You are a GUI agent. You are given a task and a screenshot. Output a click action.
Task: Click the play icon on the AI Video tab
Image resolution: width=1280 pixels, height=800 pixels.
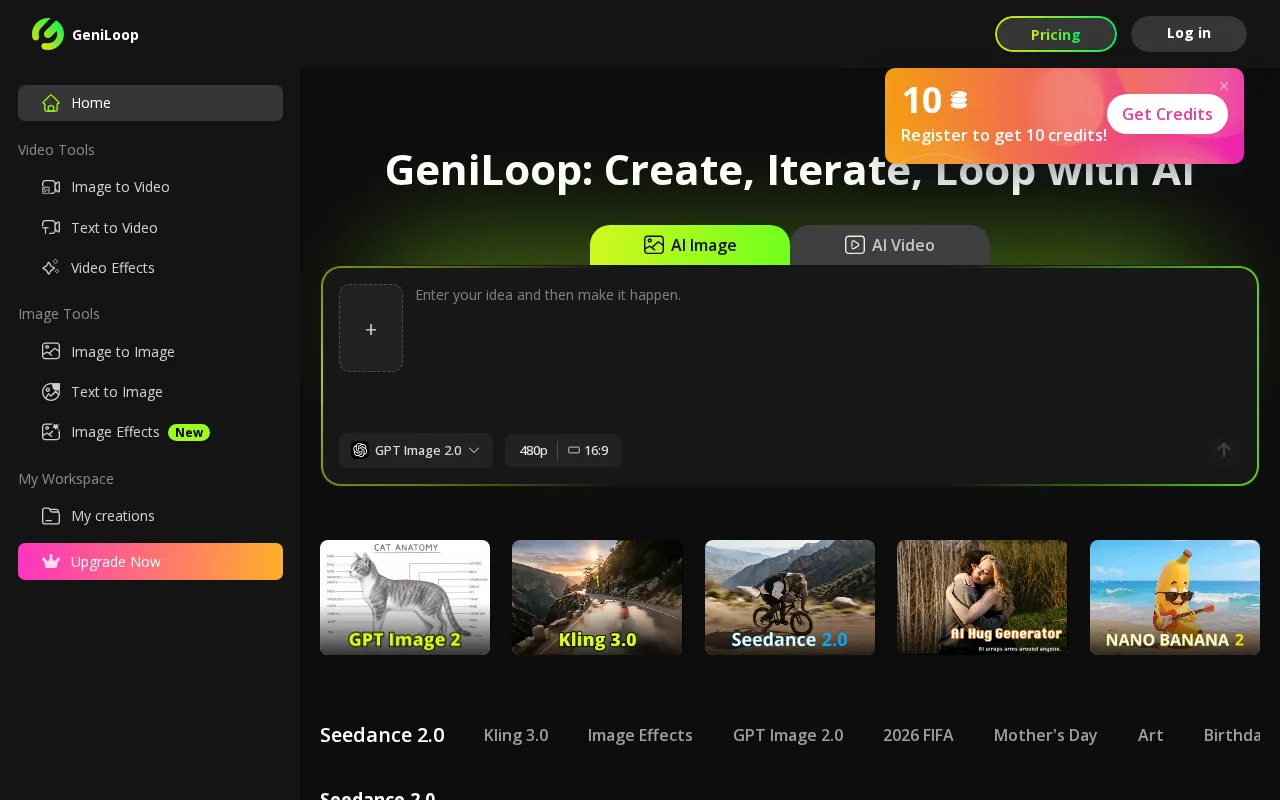[855, 245]
